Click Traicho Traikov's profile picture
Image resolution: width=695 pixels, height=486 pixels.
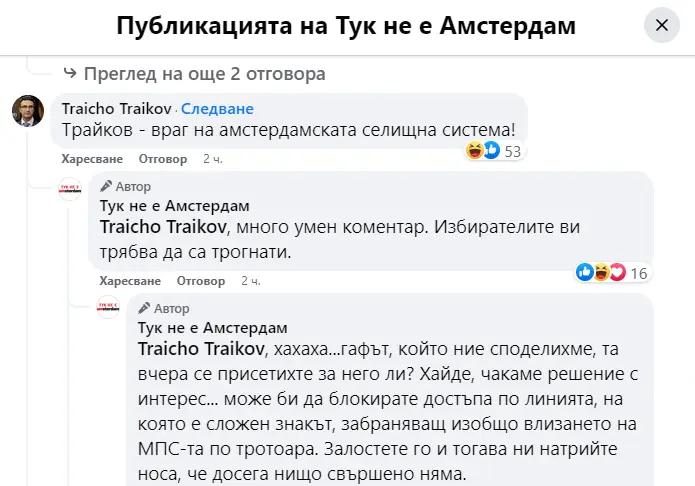[27, 110]
